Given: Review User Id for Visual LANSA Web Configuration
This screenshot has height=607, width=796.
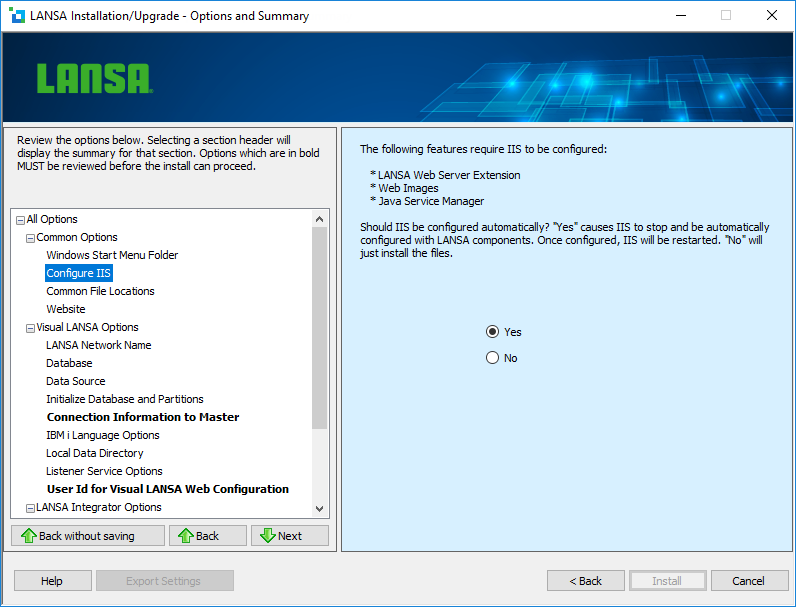Looking at the screenshot, I should pyautogui.click(x=168, y=489).
